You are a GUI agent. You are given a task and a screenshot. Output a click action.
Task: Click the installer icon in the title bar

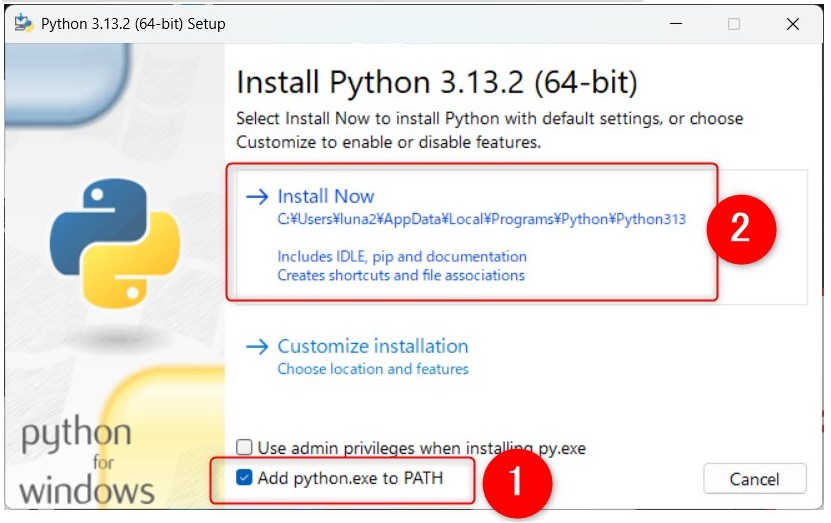click(23, 24)
